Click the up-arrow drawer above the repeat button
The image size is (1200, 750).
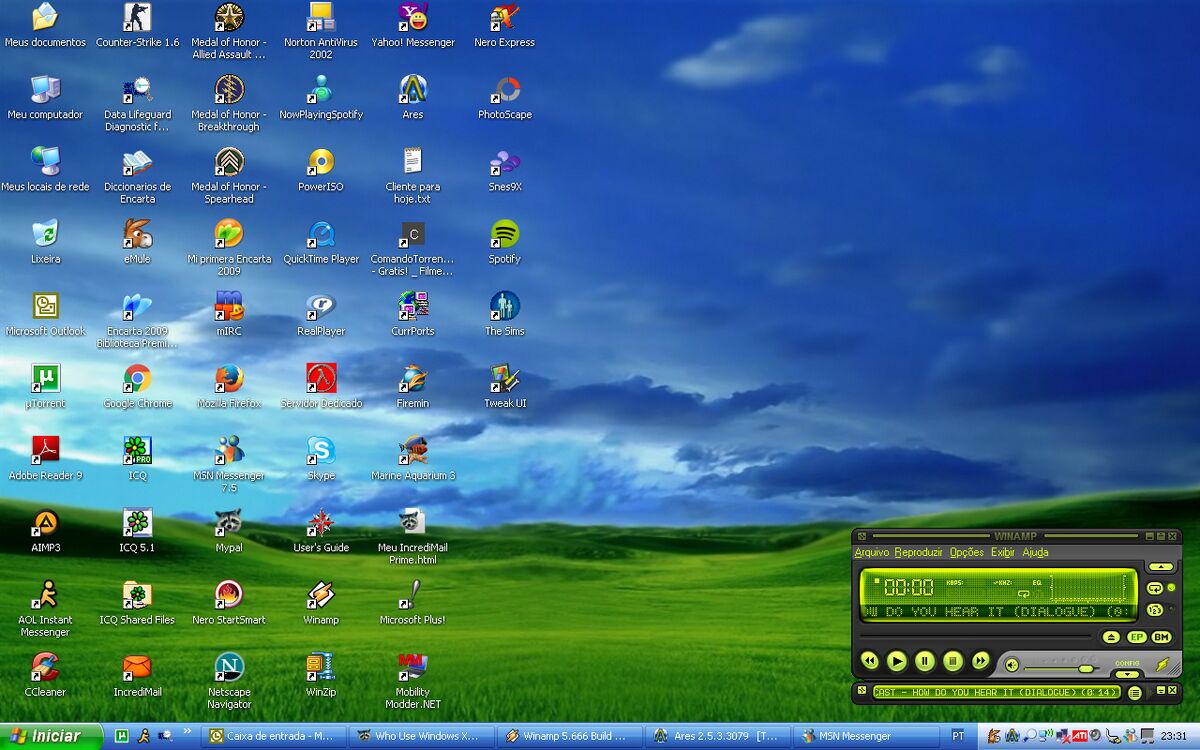tap(1160, 567)
